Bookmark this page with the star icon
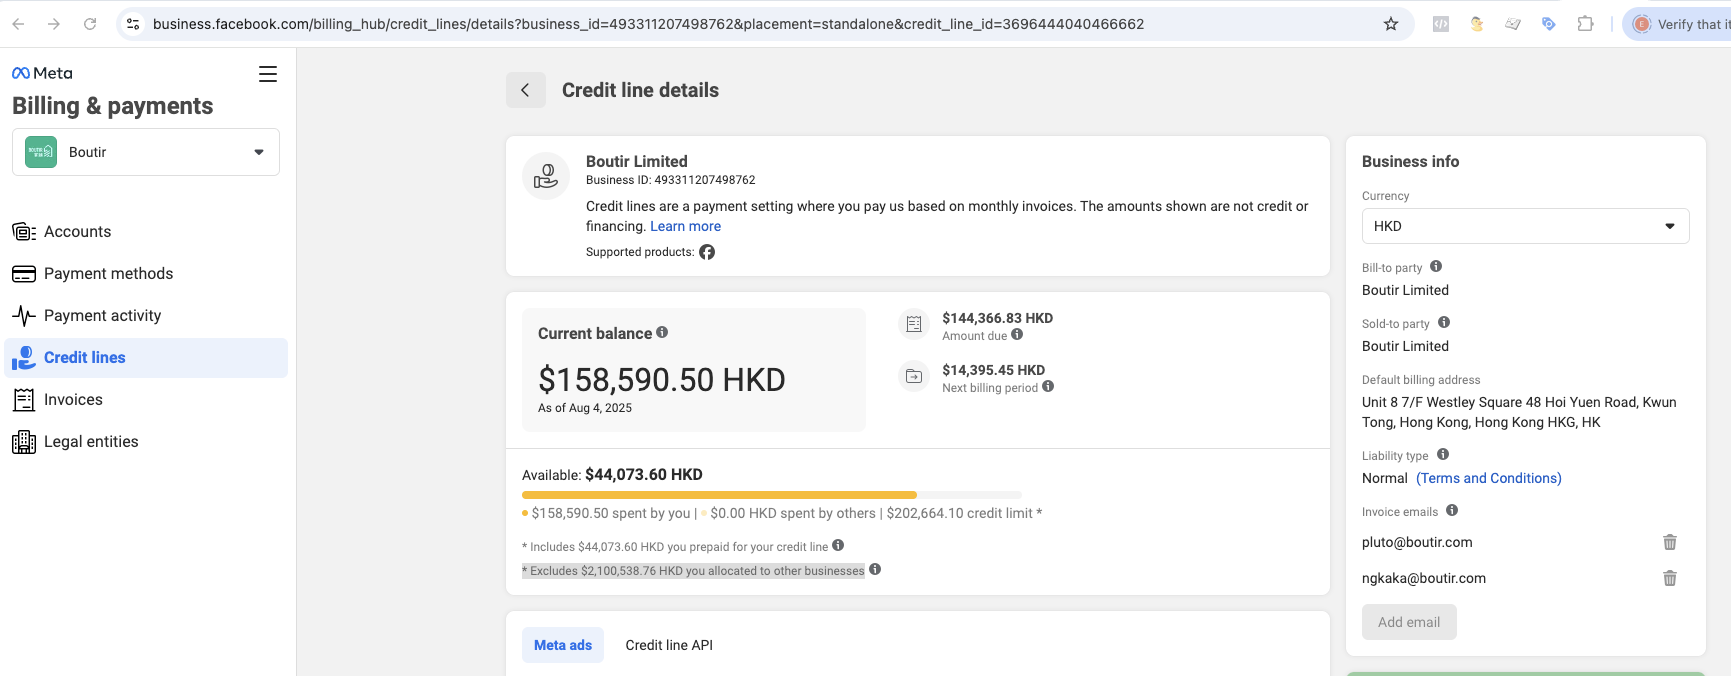 [x=1391, y=24]
